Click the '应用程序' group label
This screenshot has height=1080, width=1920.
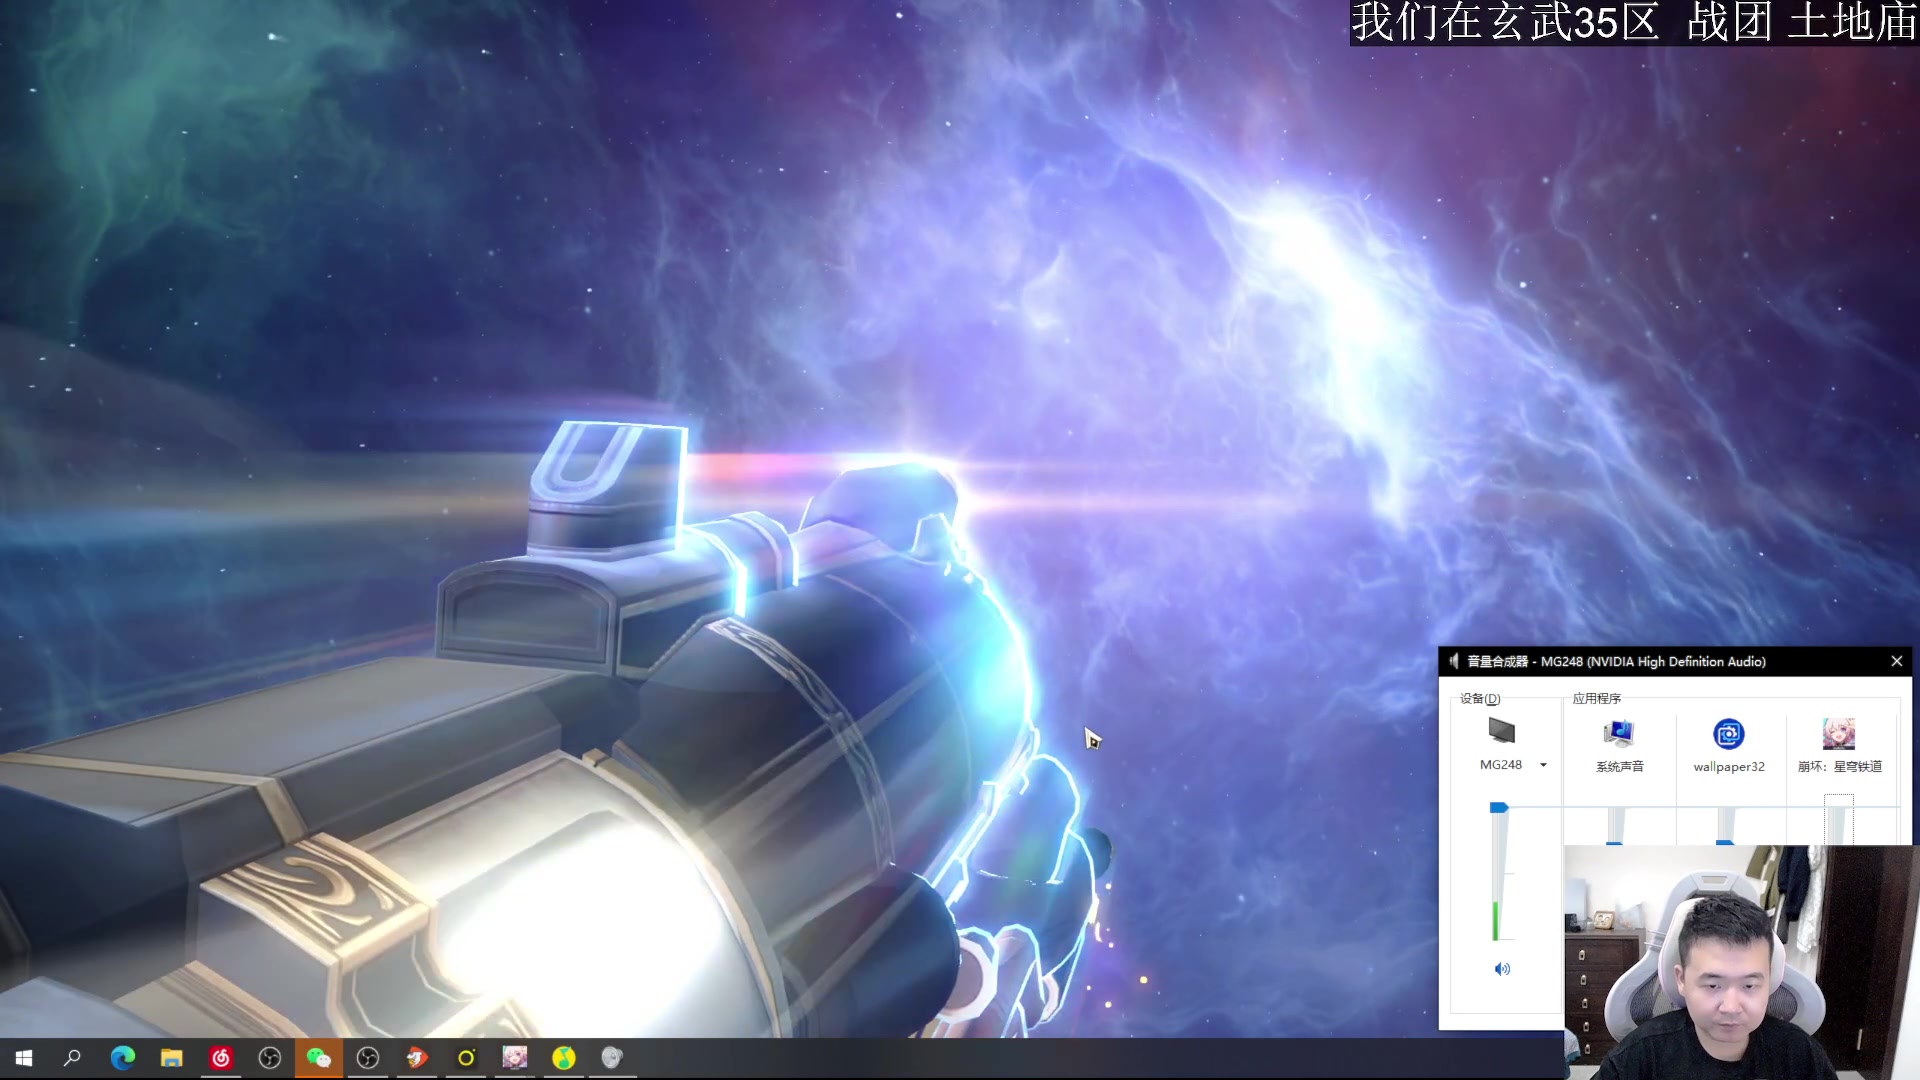pyautogui.click(x=1597, y=699)
